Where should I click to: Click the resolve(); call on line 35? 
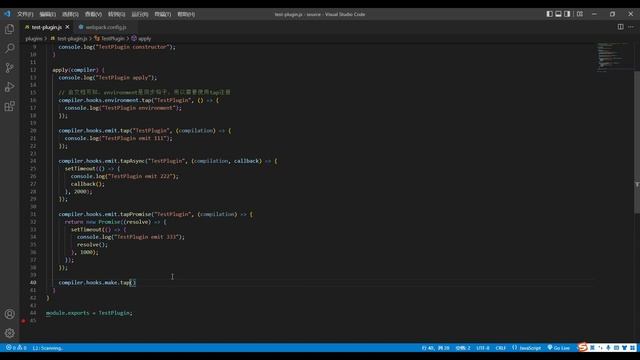coord(92,244)
